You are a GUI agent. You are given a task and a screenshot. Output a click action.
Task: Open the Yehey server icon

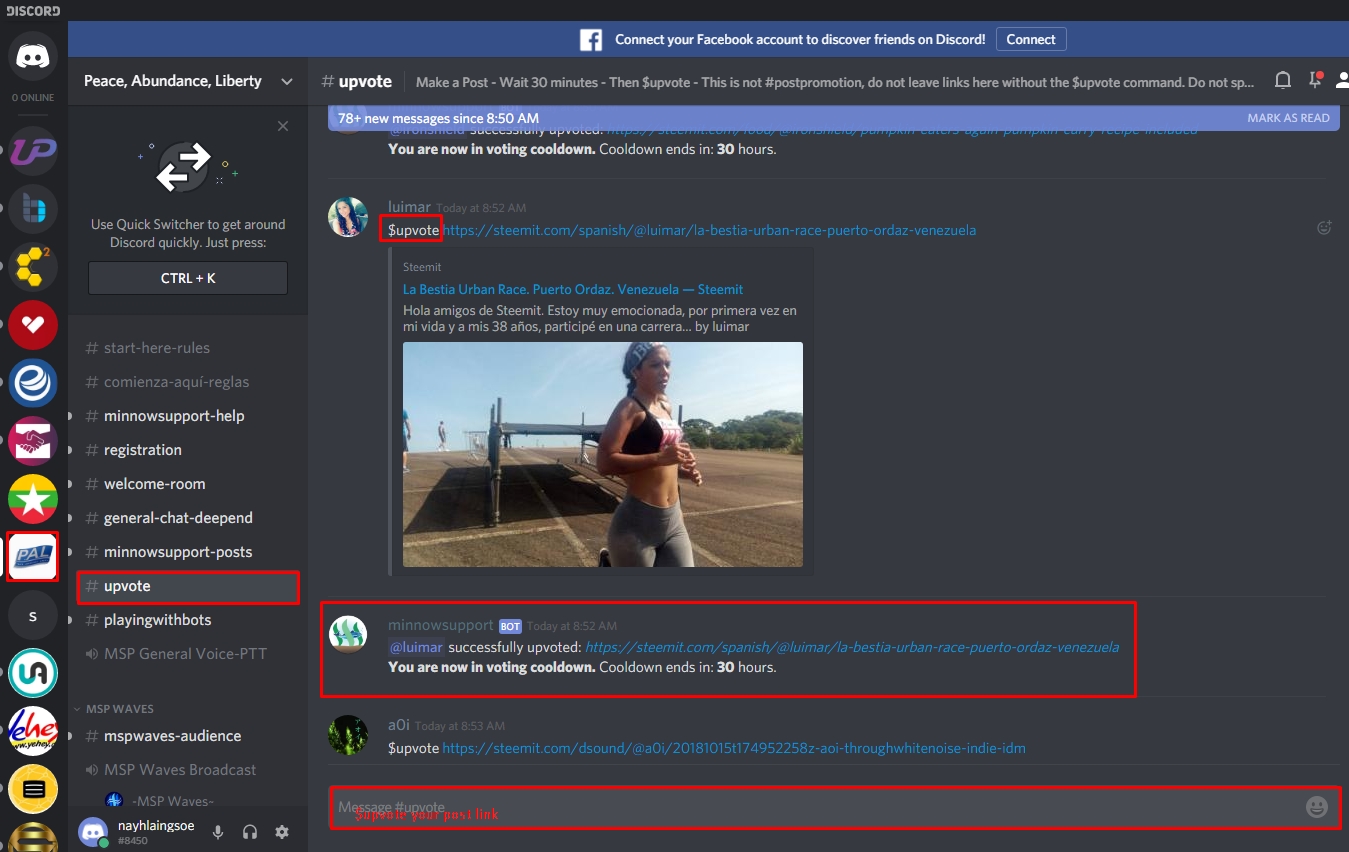coord(33,731)
